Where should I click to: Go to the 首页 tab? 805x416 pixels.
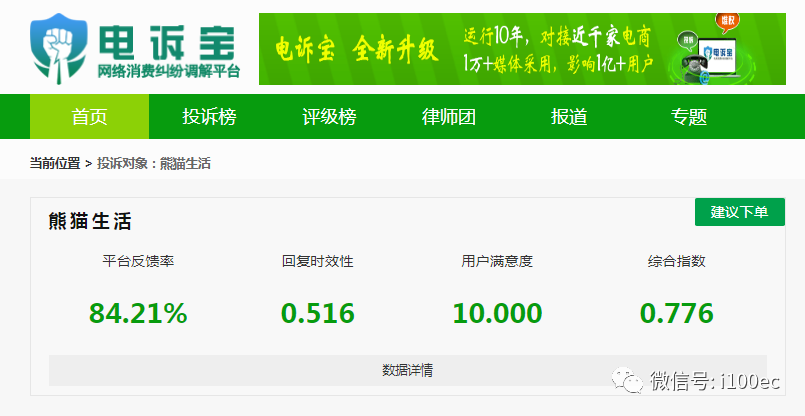point(89,117)
